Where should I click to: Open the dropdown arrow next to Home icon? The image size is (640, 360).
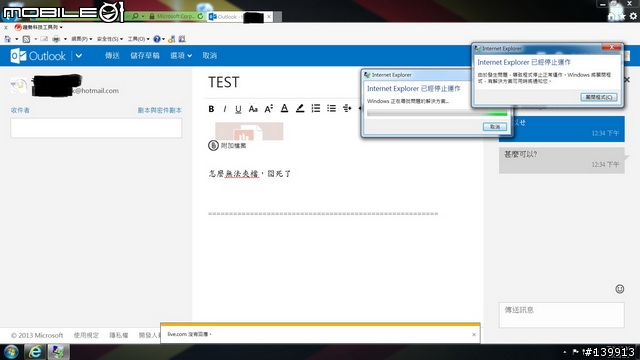tap(17, 39)
